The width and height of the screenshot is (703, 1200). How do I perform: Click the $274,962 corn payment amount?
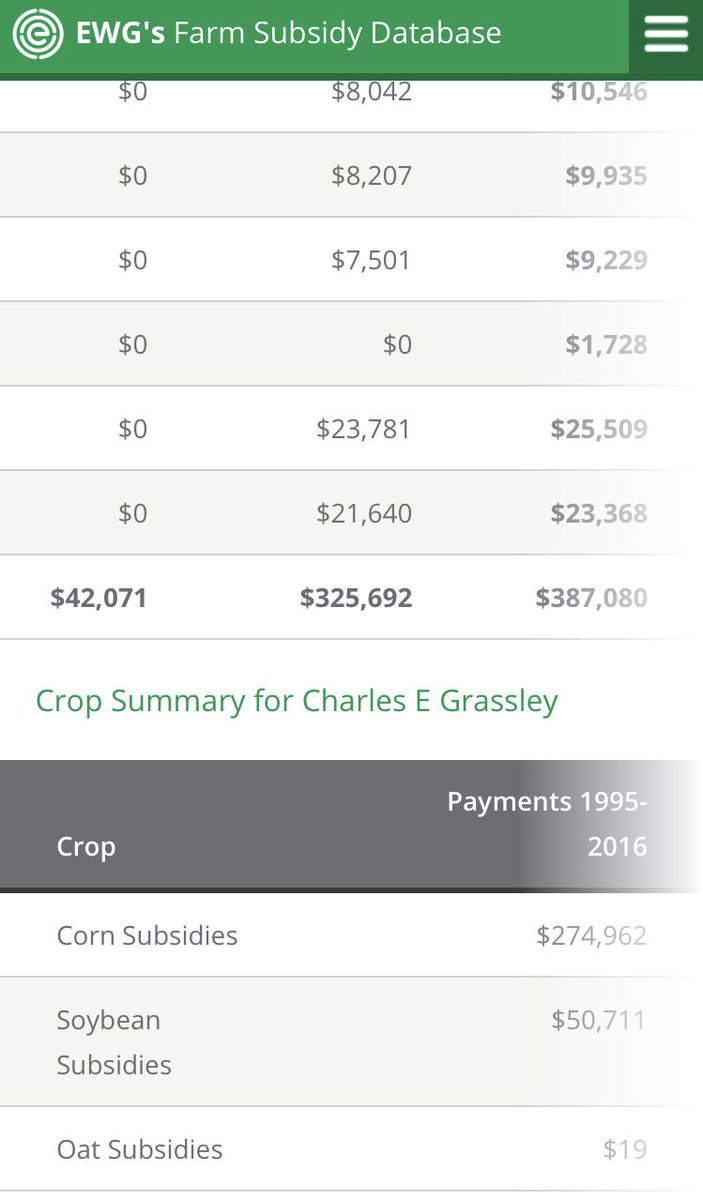(592, 936)
